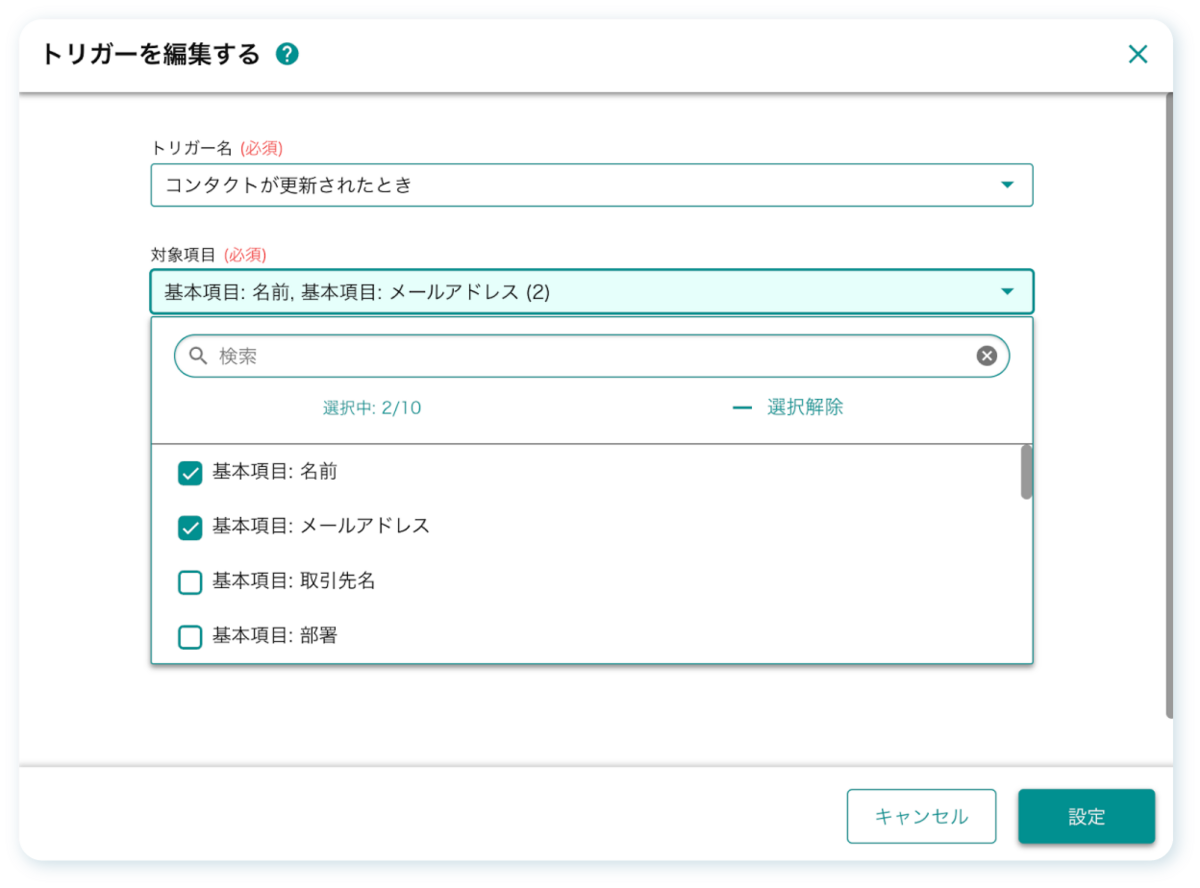Clear the search field with X icon
Image resolution: width=1200 pixels, height=888 pixels.
pyautogui.click(x=987, y=356)
